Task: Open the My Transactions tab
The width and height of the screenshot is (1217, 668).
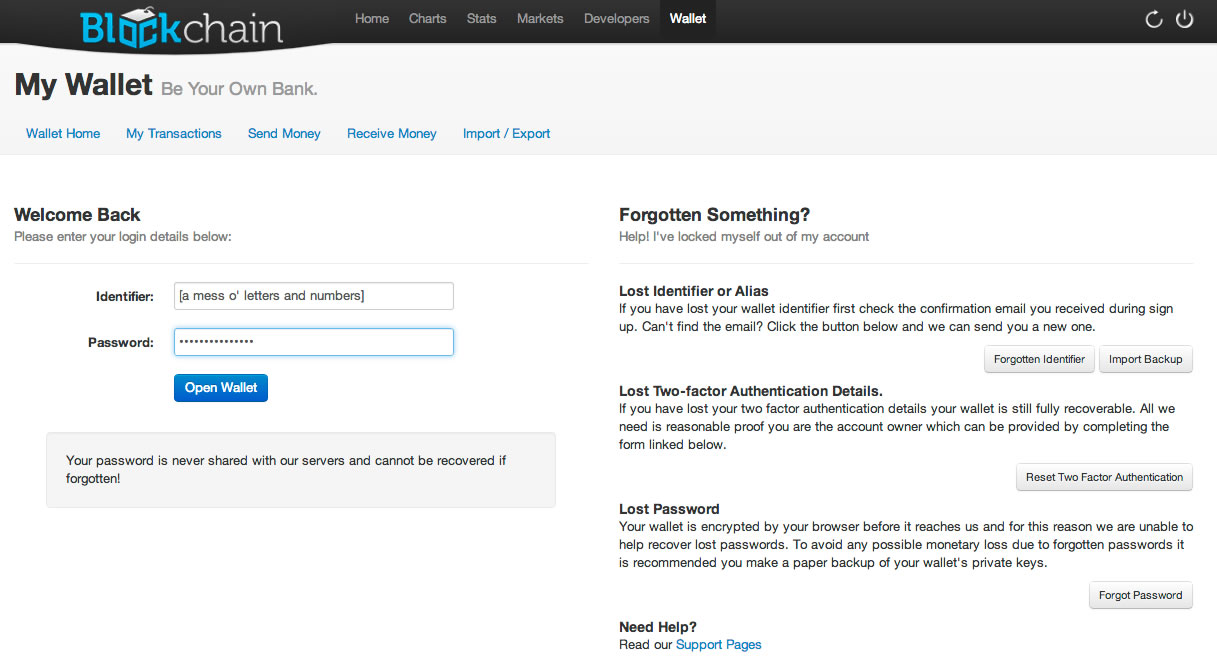Action: point(174,134)
